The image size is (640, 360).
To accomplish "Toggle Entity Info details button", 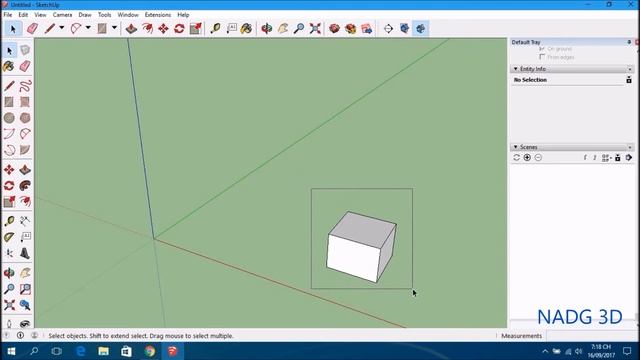I will point(629,80).
